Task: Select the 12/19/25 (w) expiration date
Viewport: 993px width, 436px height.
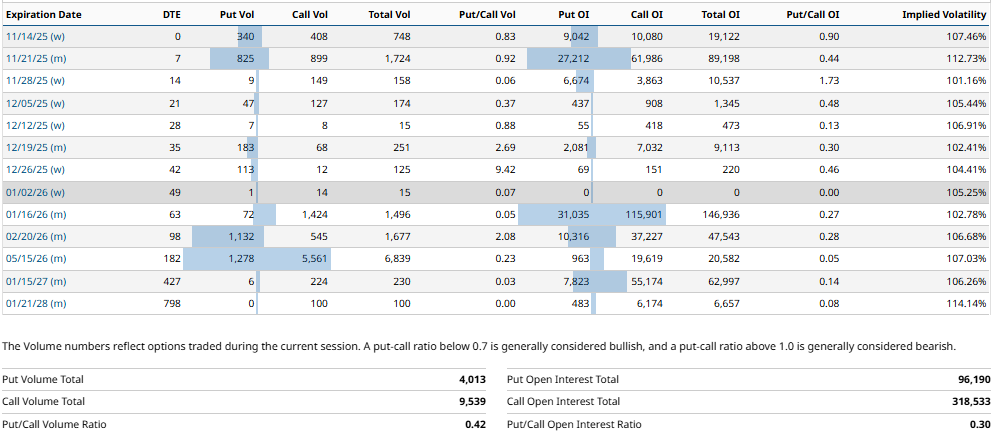Action: (x=35, y=148)
